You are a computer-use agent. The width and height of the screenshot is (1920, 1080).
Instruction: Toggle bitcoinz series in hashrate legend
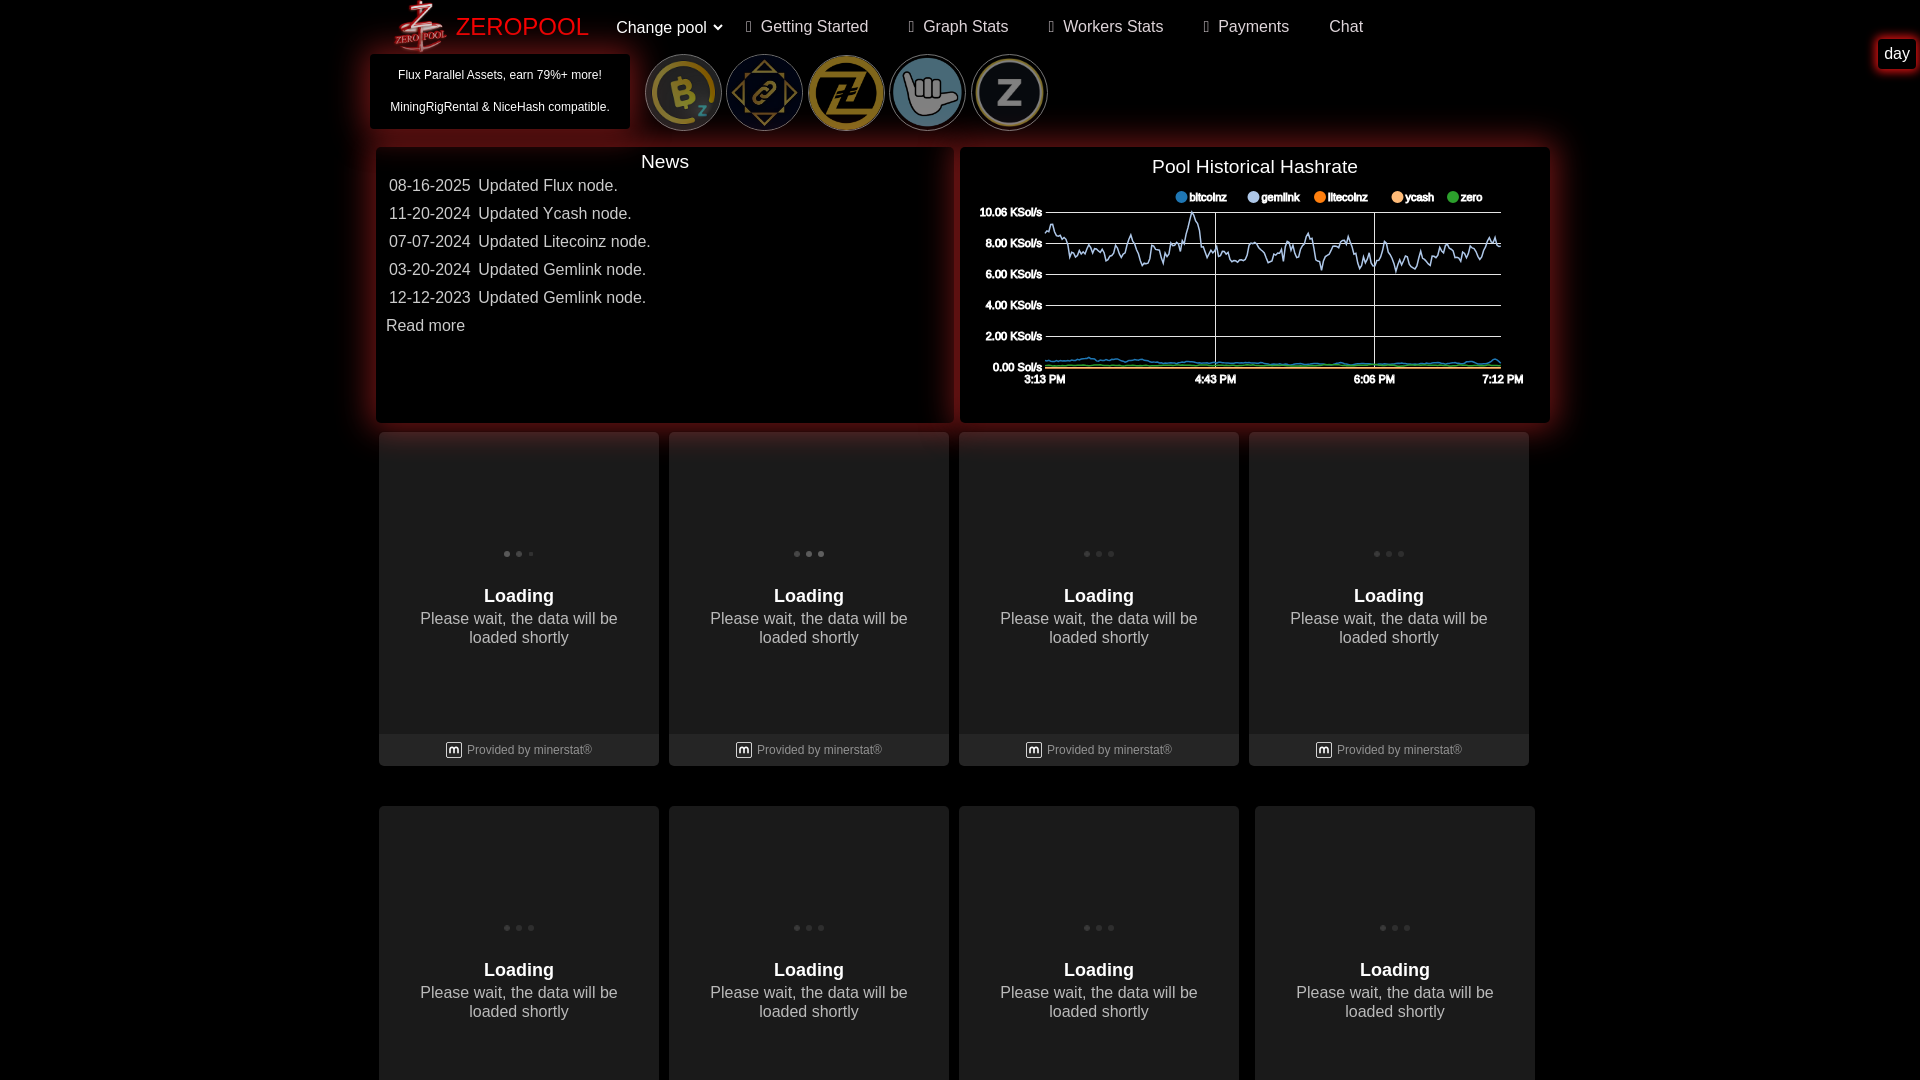1201,197
